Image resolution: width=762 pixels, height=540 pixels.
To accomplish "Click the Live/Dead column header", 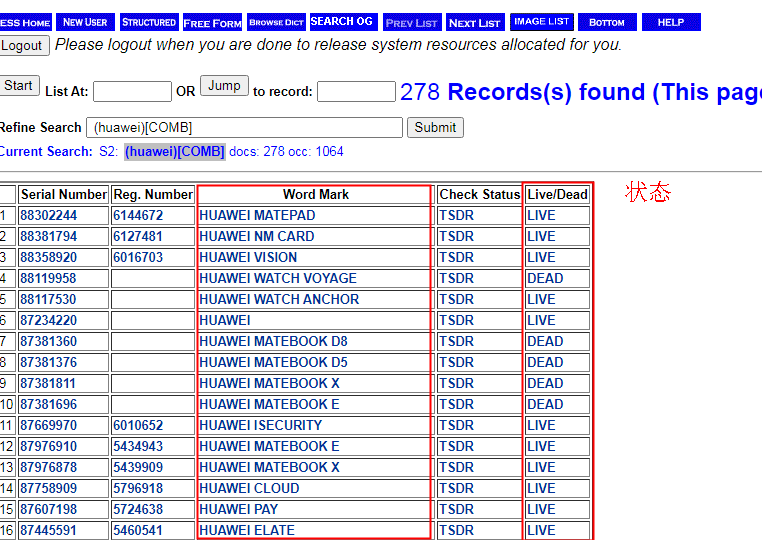I will 558,194.
